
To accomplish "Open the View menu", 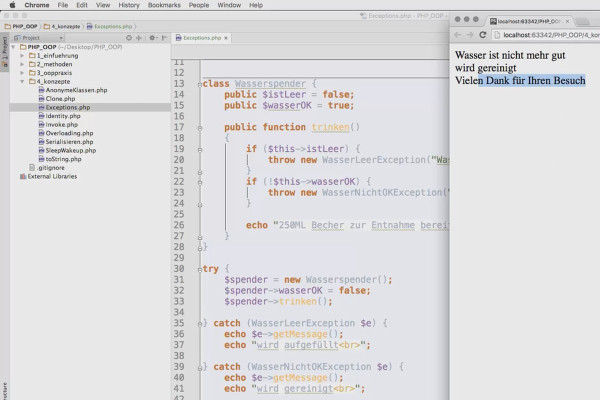I will point(103,5).
